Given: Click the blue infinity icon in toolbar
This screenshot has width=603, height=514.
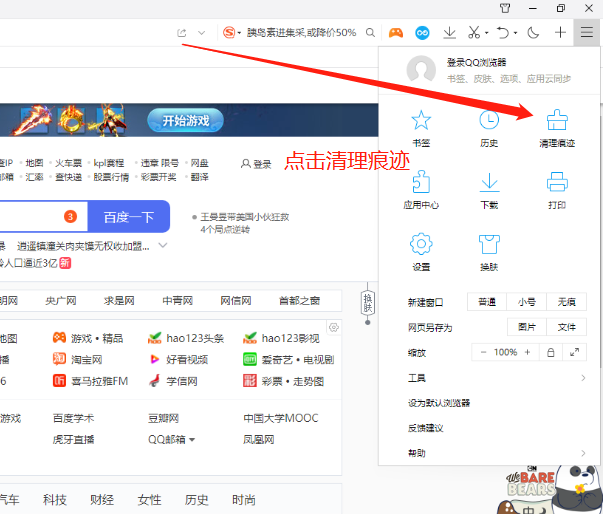Looking at the screenshot, I should click(x=422, y=33).
